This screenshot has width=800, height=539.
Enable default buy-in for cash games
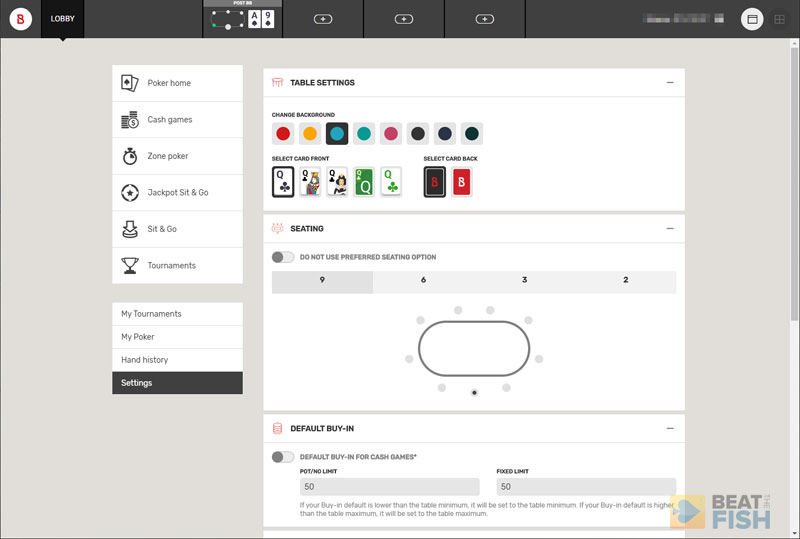pos(283,457)
